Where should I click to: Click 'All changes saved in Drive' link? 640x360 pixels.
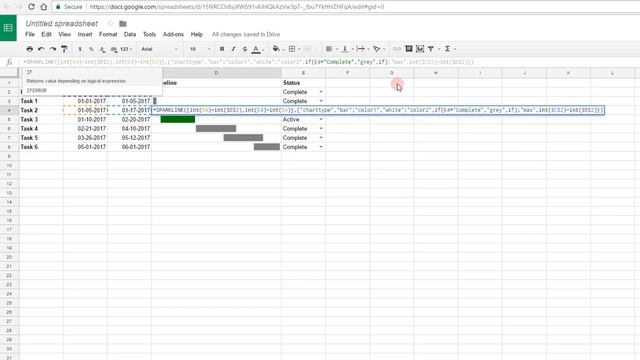point(246,34)
